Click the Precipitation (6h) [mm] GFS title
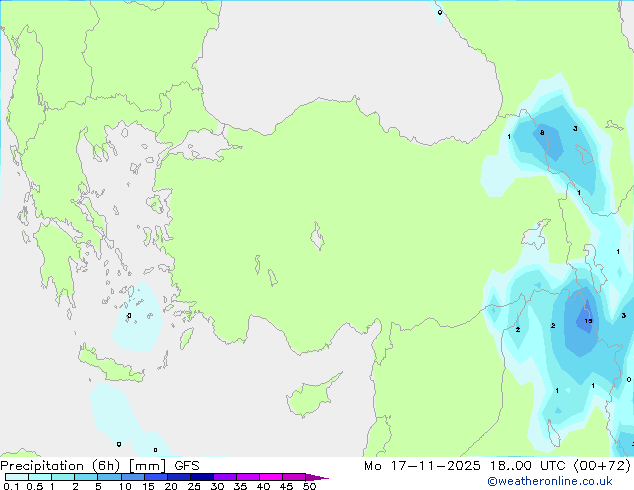 100,466
